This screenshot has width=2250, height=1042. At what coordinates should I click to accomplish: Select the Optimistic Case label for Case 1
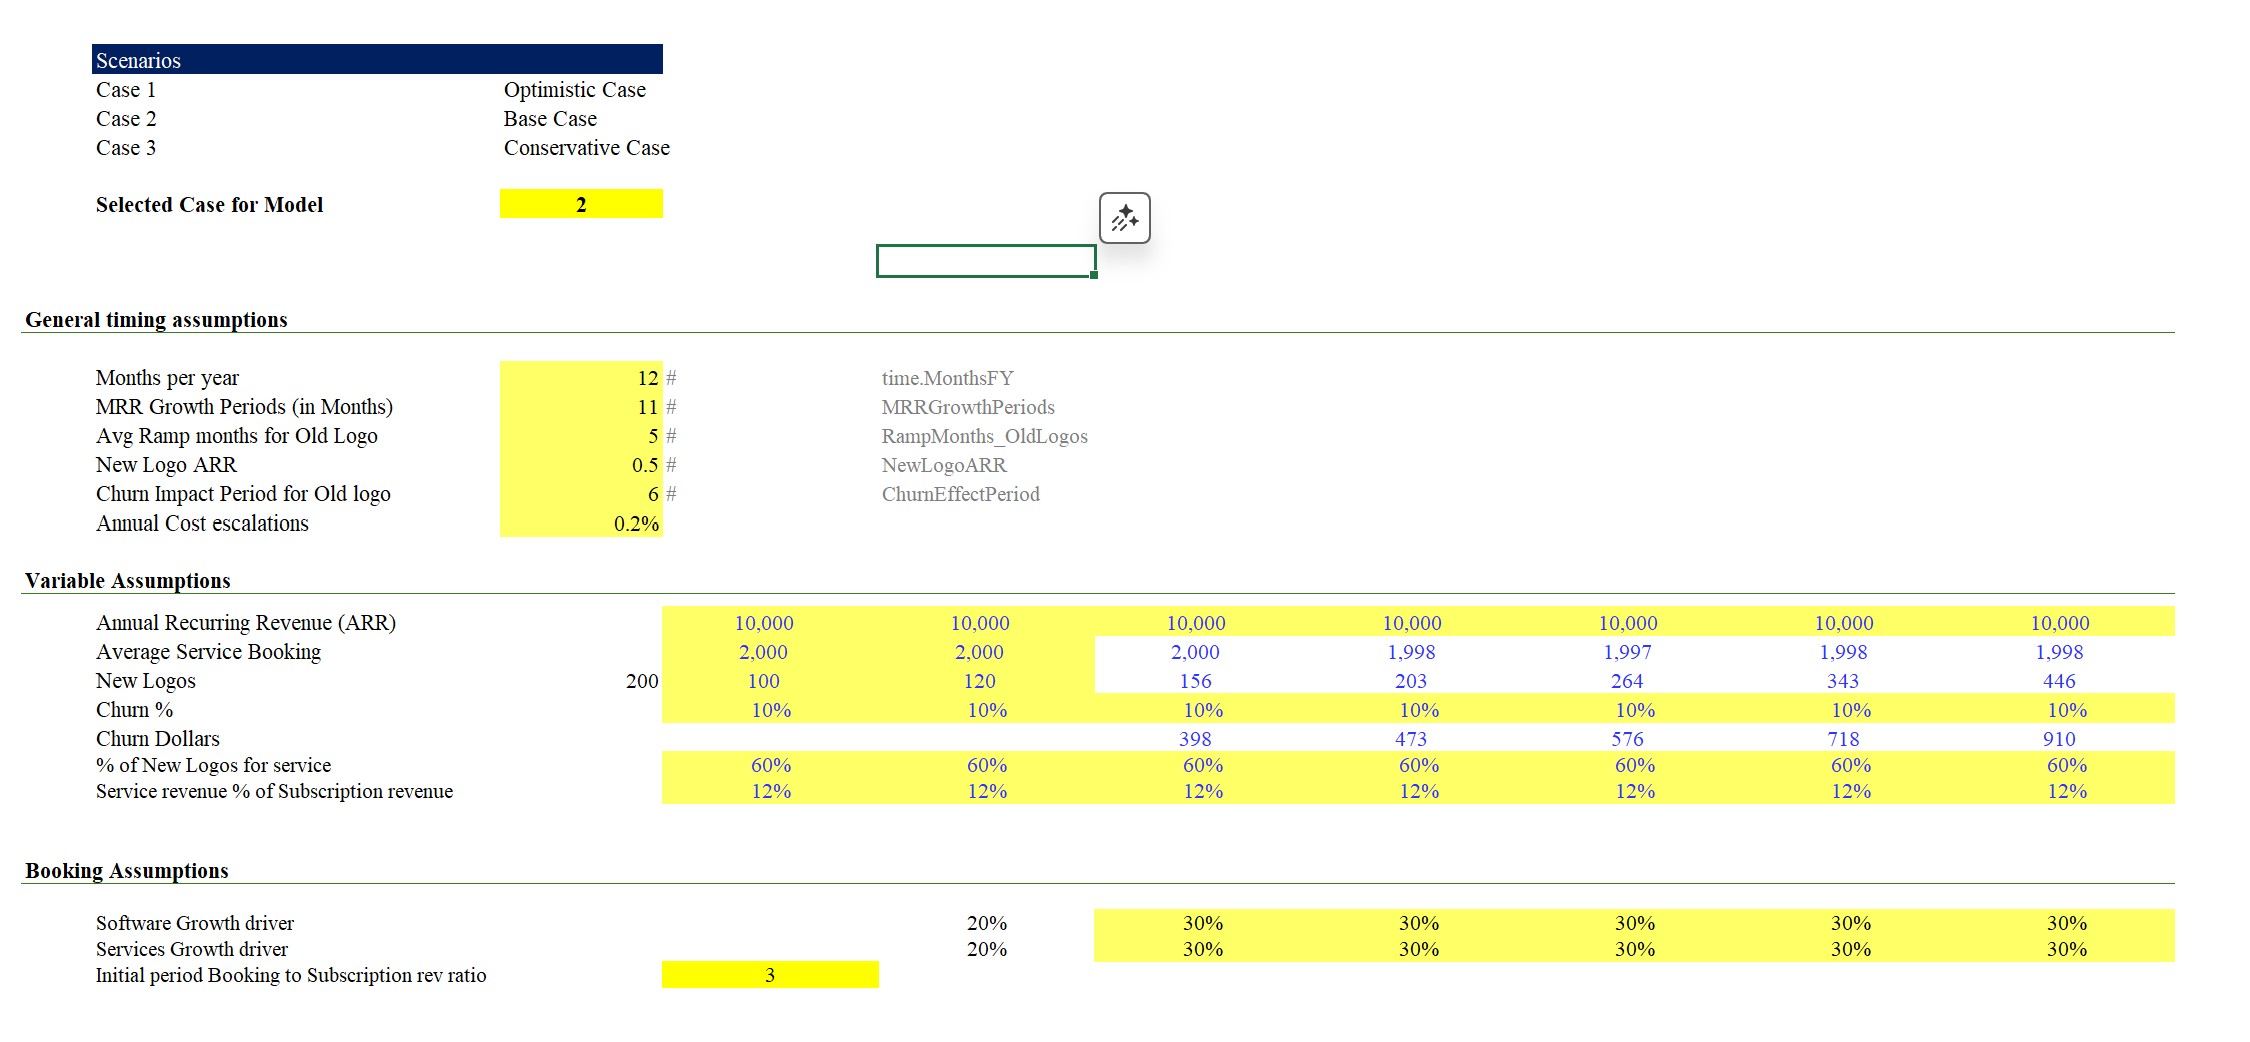pos(574,89)
